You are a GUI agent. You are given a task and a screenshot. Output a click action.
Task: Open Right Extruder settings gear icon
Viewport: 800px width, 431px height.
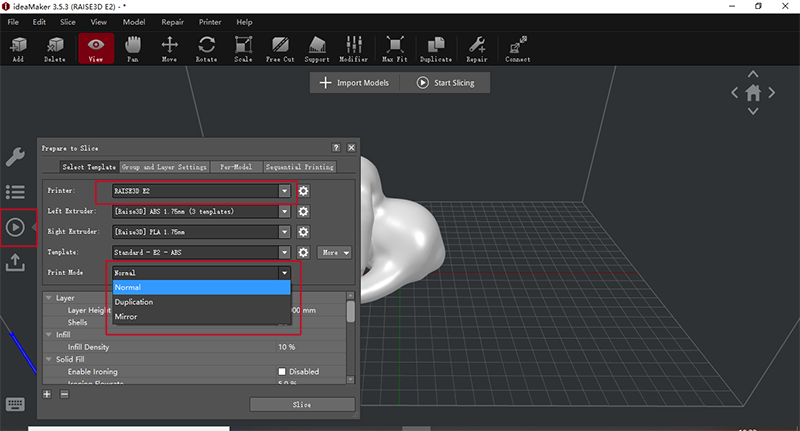(x=304, y=232)
